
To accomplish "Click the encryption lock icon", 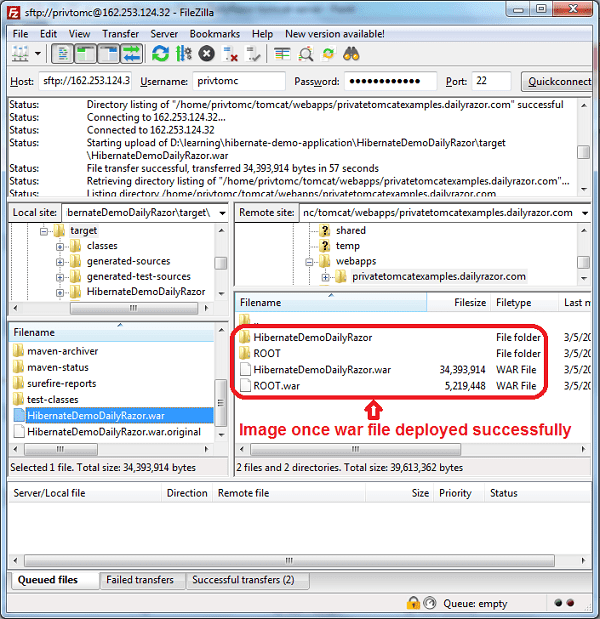I will coord(413,603).
